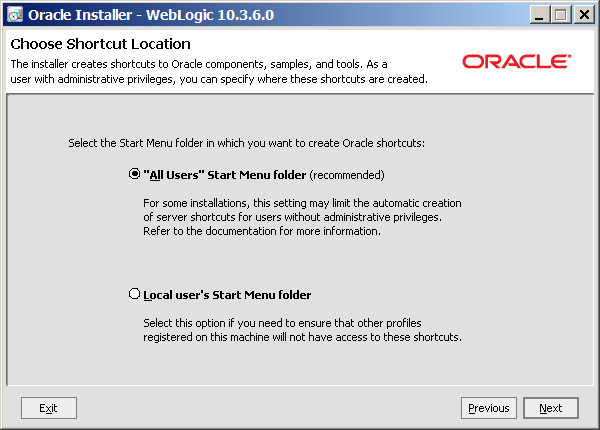Click "registered on this machine" description line
The height and width of the screenshot is (430, 600).
point(302,337)
